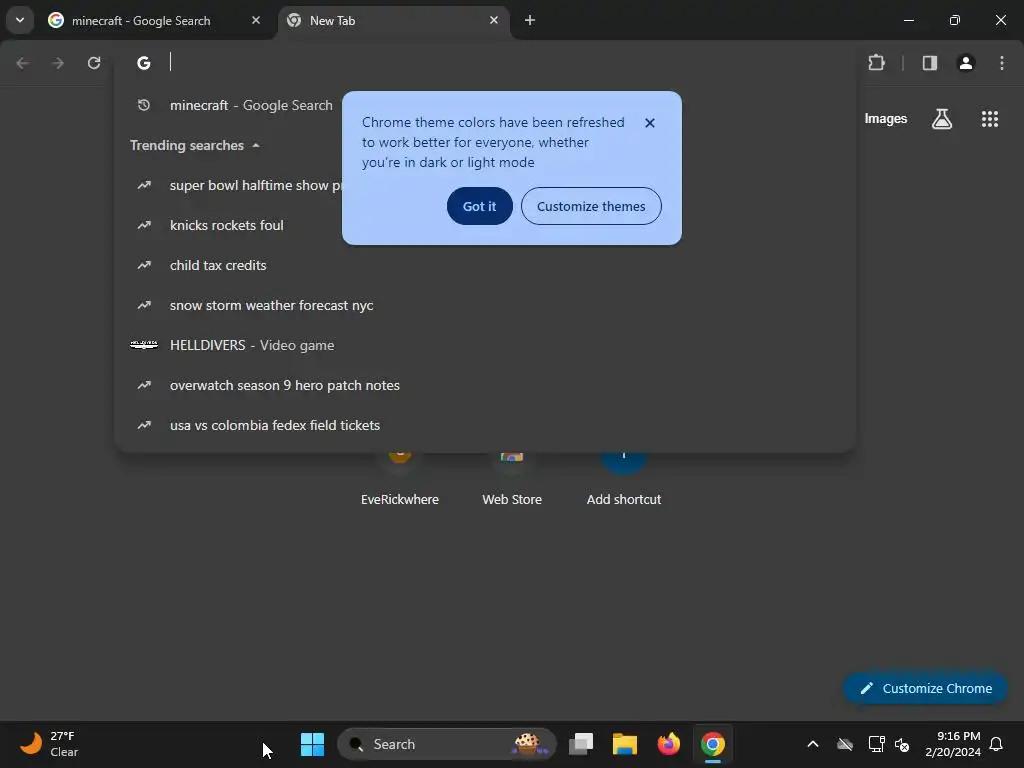Launch Firefox from the taskbar
This screenshot has width=1024, height=768.
point(669,744)
